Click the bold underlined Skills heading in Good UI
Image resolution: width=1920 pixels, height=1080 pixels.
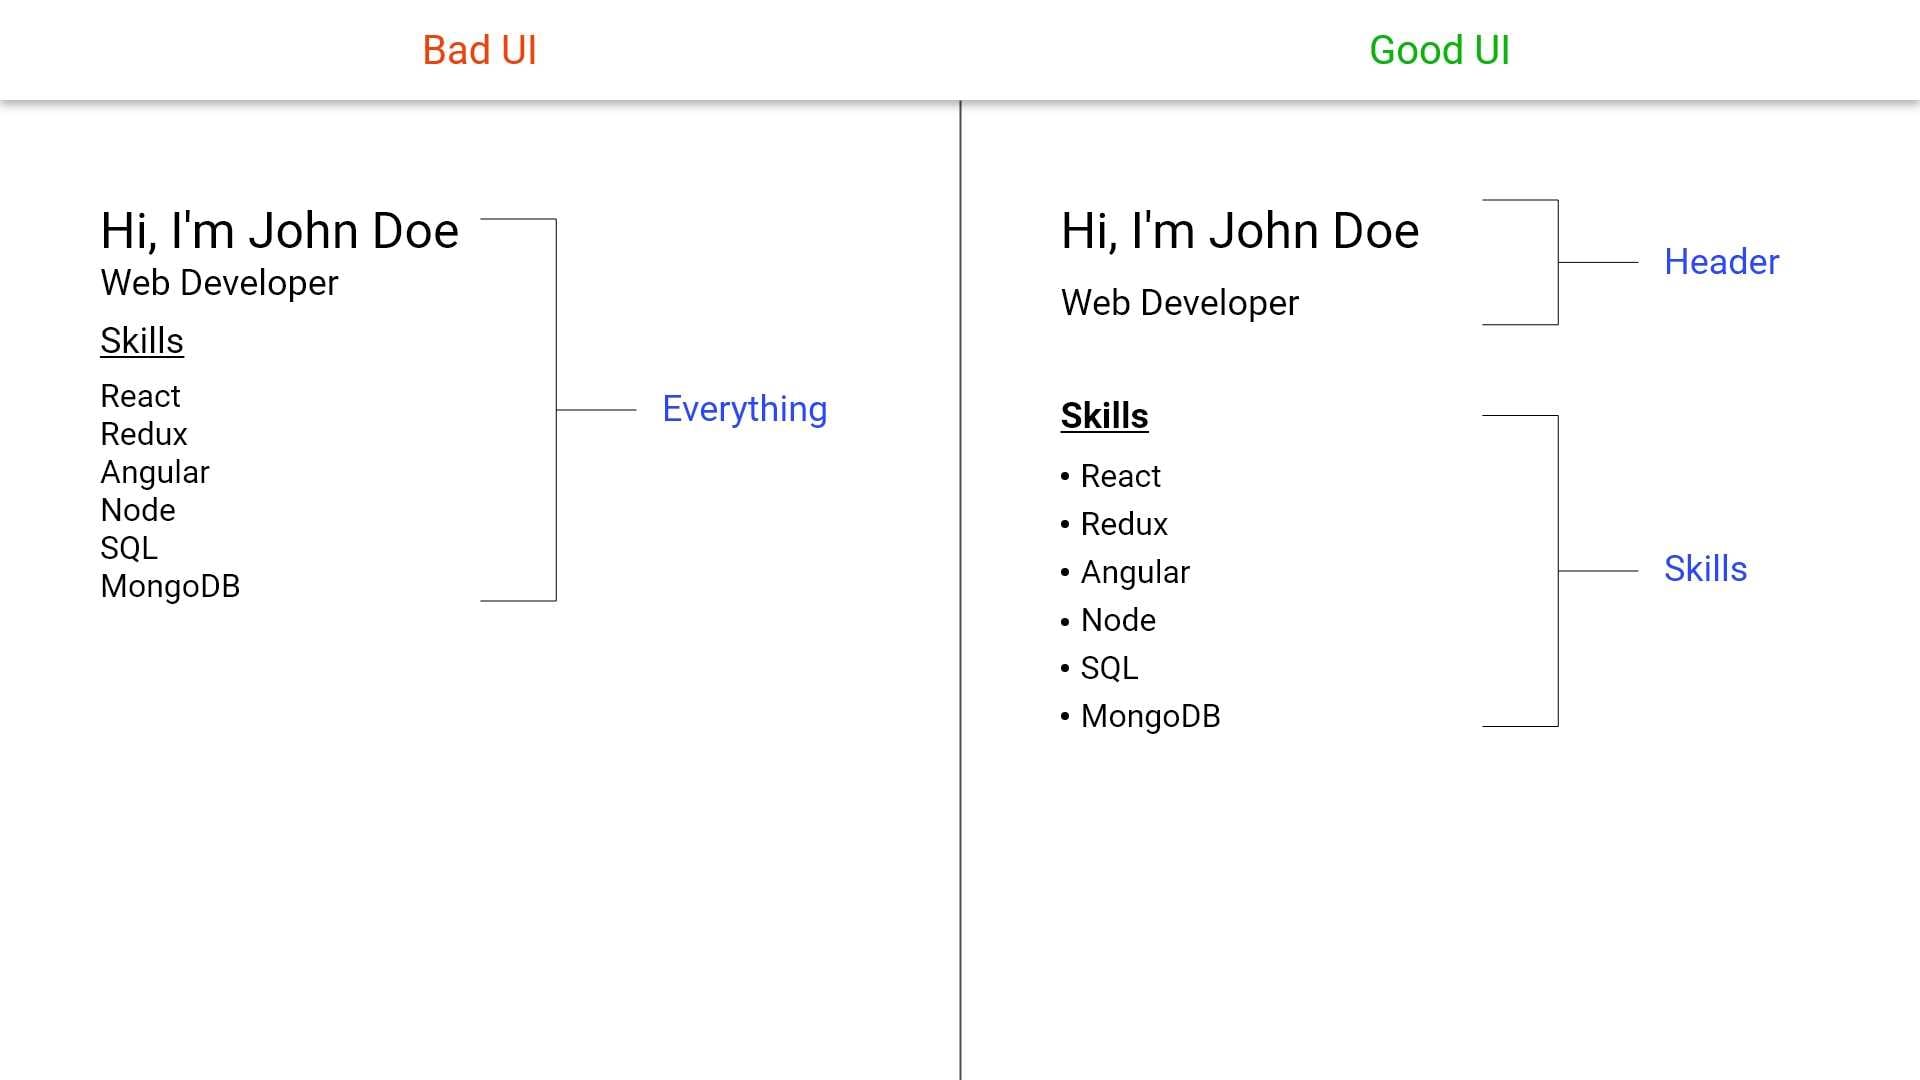[1104, 416]
